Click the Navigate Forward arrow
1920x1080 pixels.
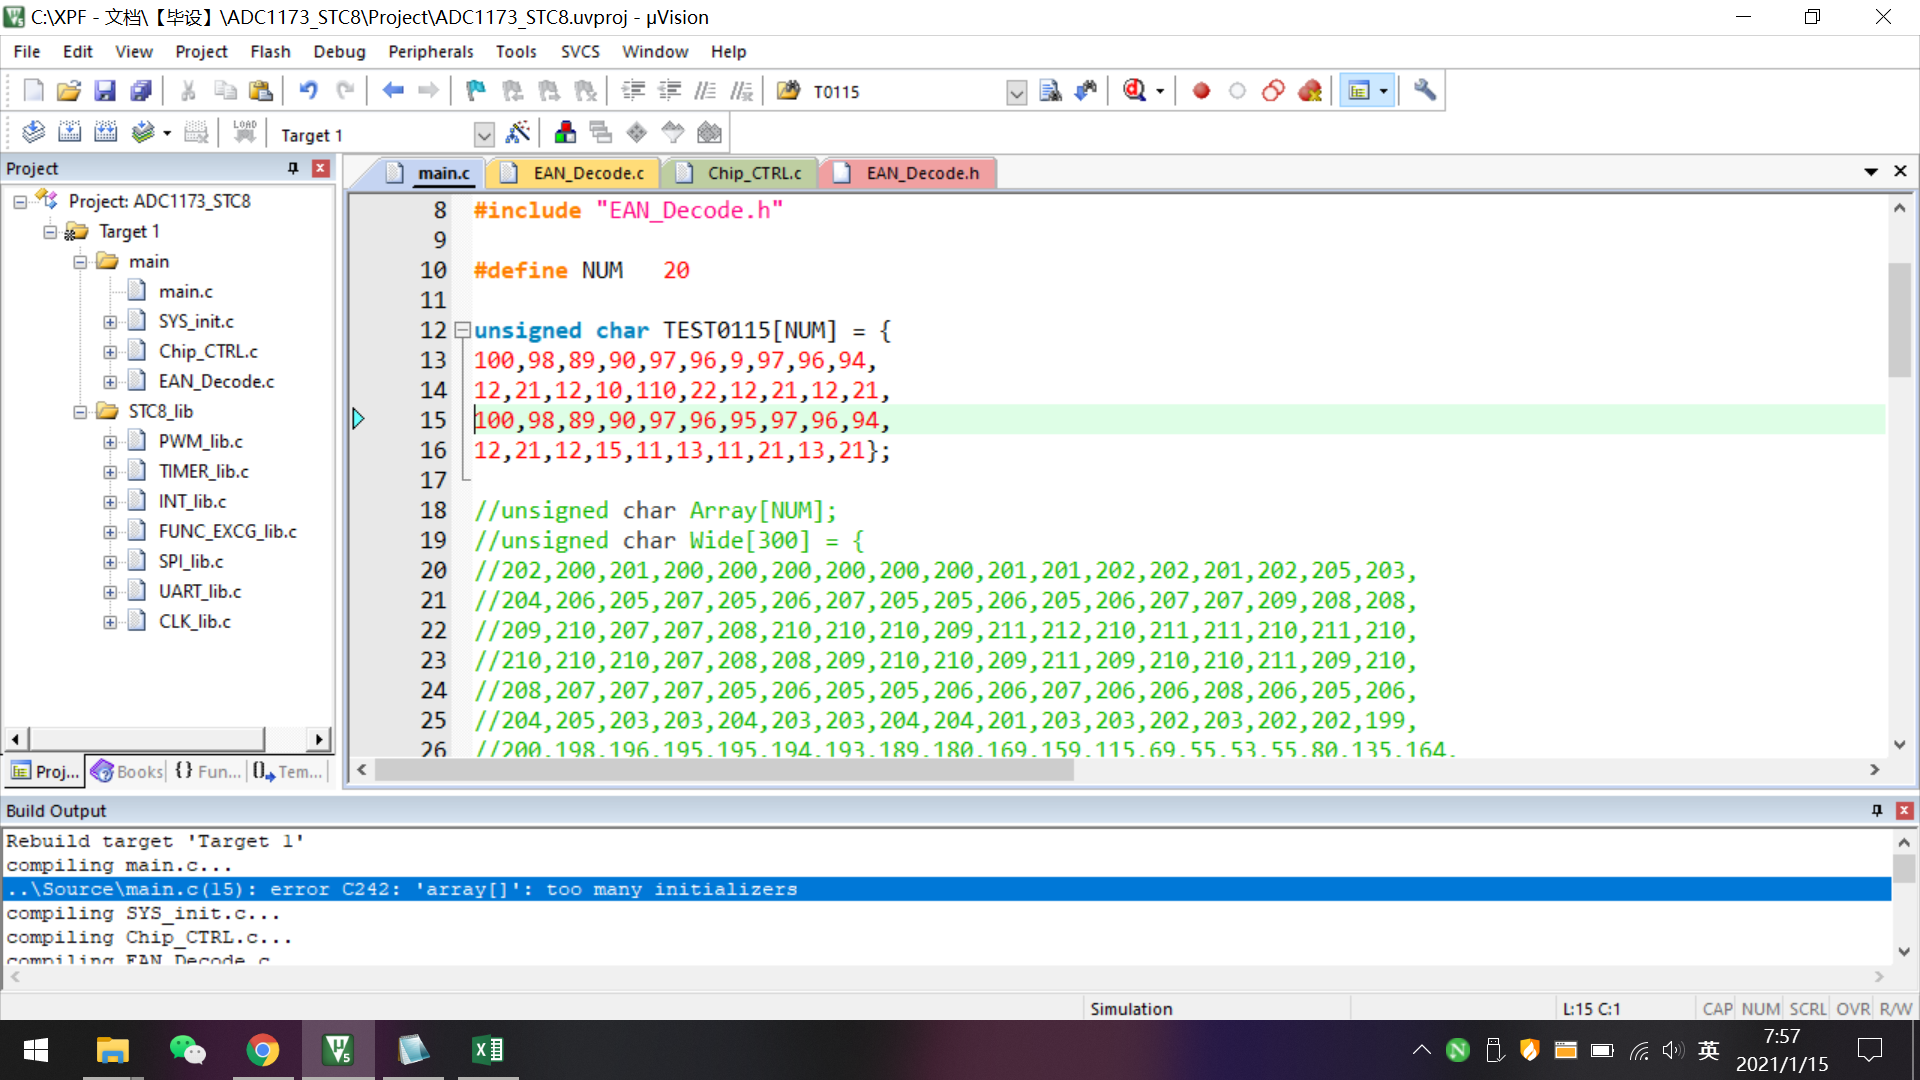tap(428, 91)
